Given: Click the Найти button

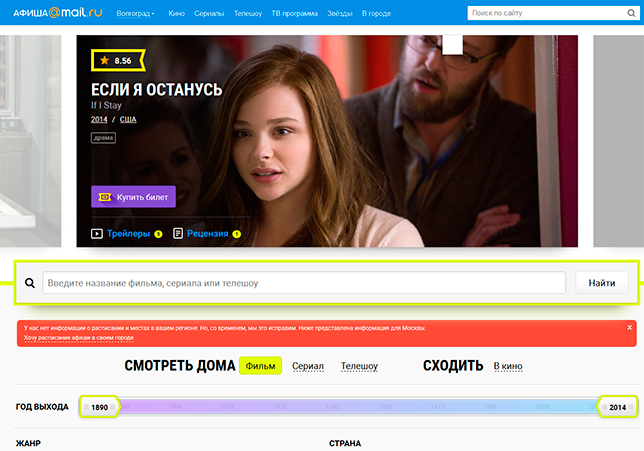Looking at the screenshot, I should pyautogui.click(x=602, y=283).
